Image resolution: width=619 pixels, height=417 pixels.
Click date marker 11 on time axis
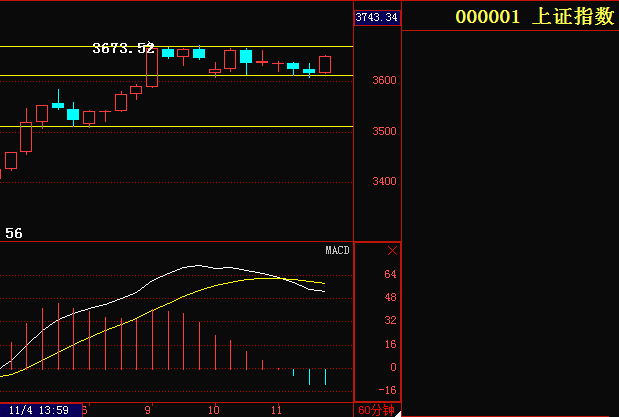pos(276,410)
